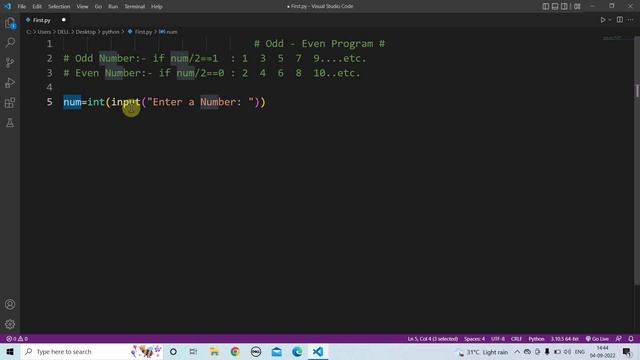Click the num symbol breadcrumb
The width and height of the screenshot is (640, 360).
coord(169,32)
